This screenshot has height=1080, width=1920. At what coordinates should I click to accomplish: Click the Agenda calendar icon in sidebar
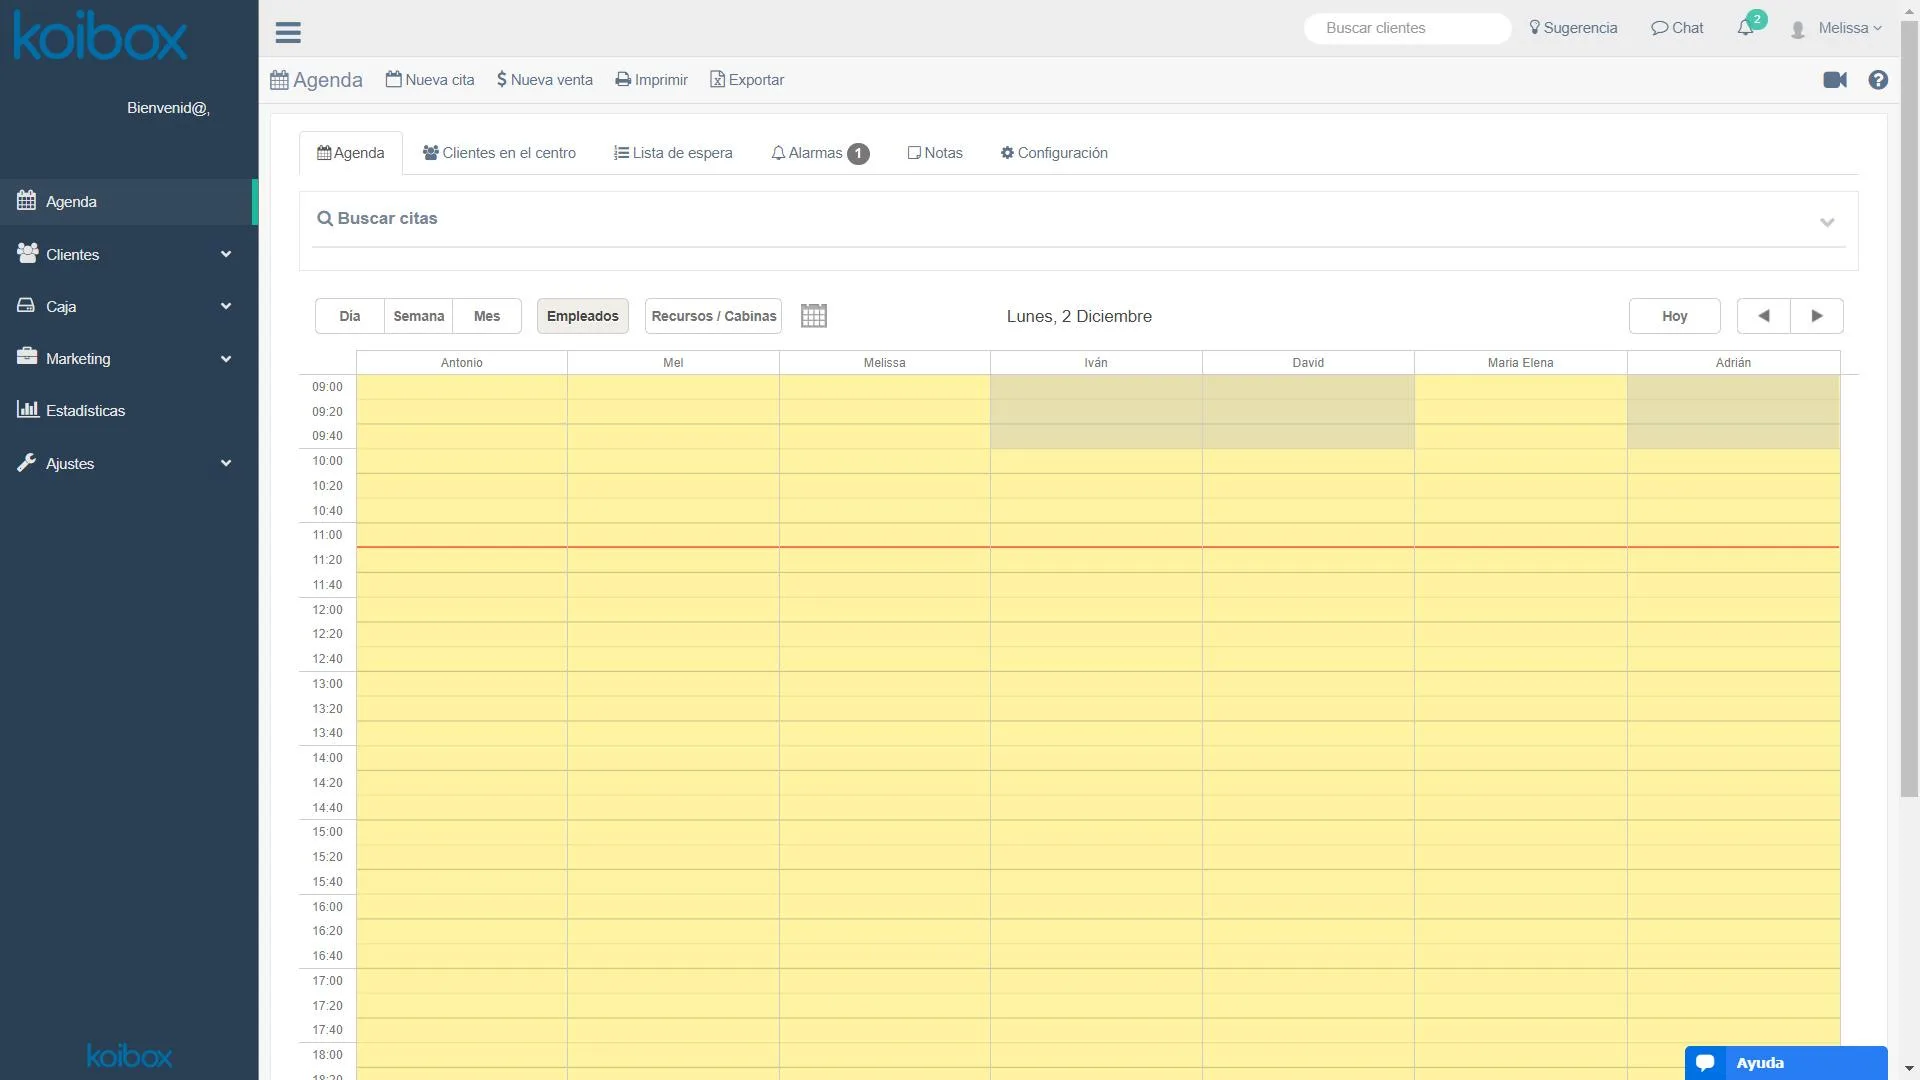point(27,201)
